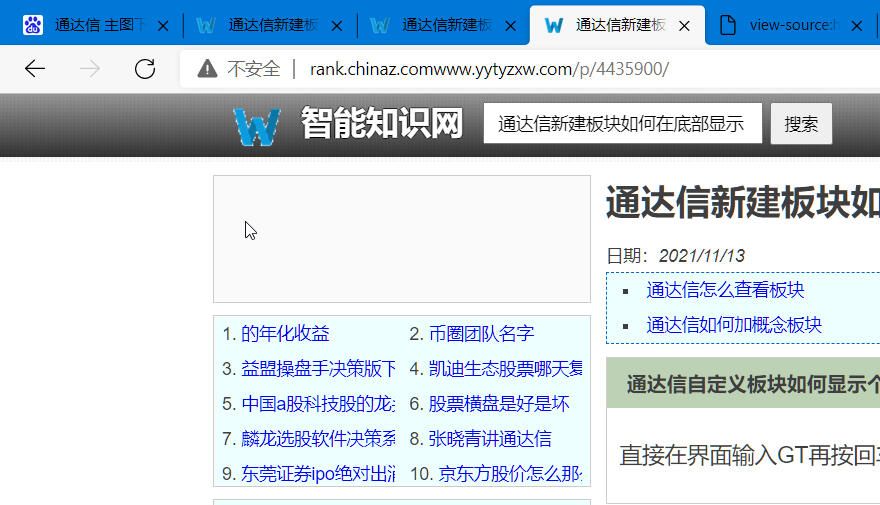Close the Baidu 通达信 主图 tab
Viewport: 880px width, 505px height.
point(164,26)
